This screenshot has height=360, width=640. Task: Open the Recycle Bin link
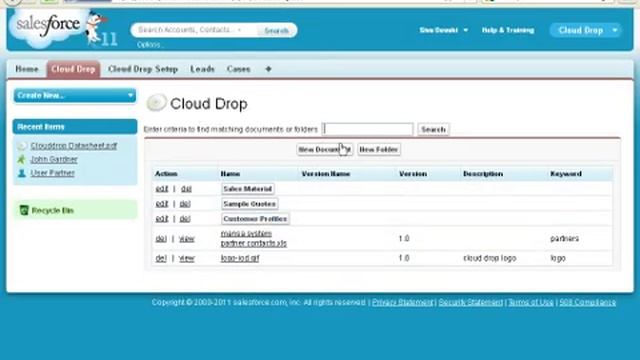click(x=53, y=211)
